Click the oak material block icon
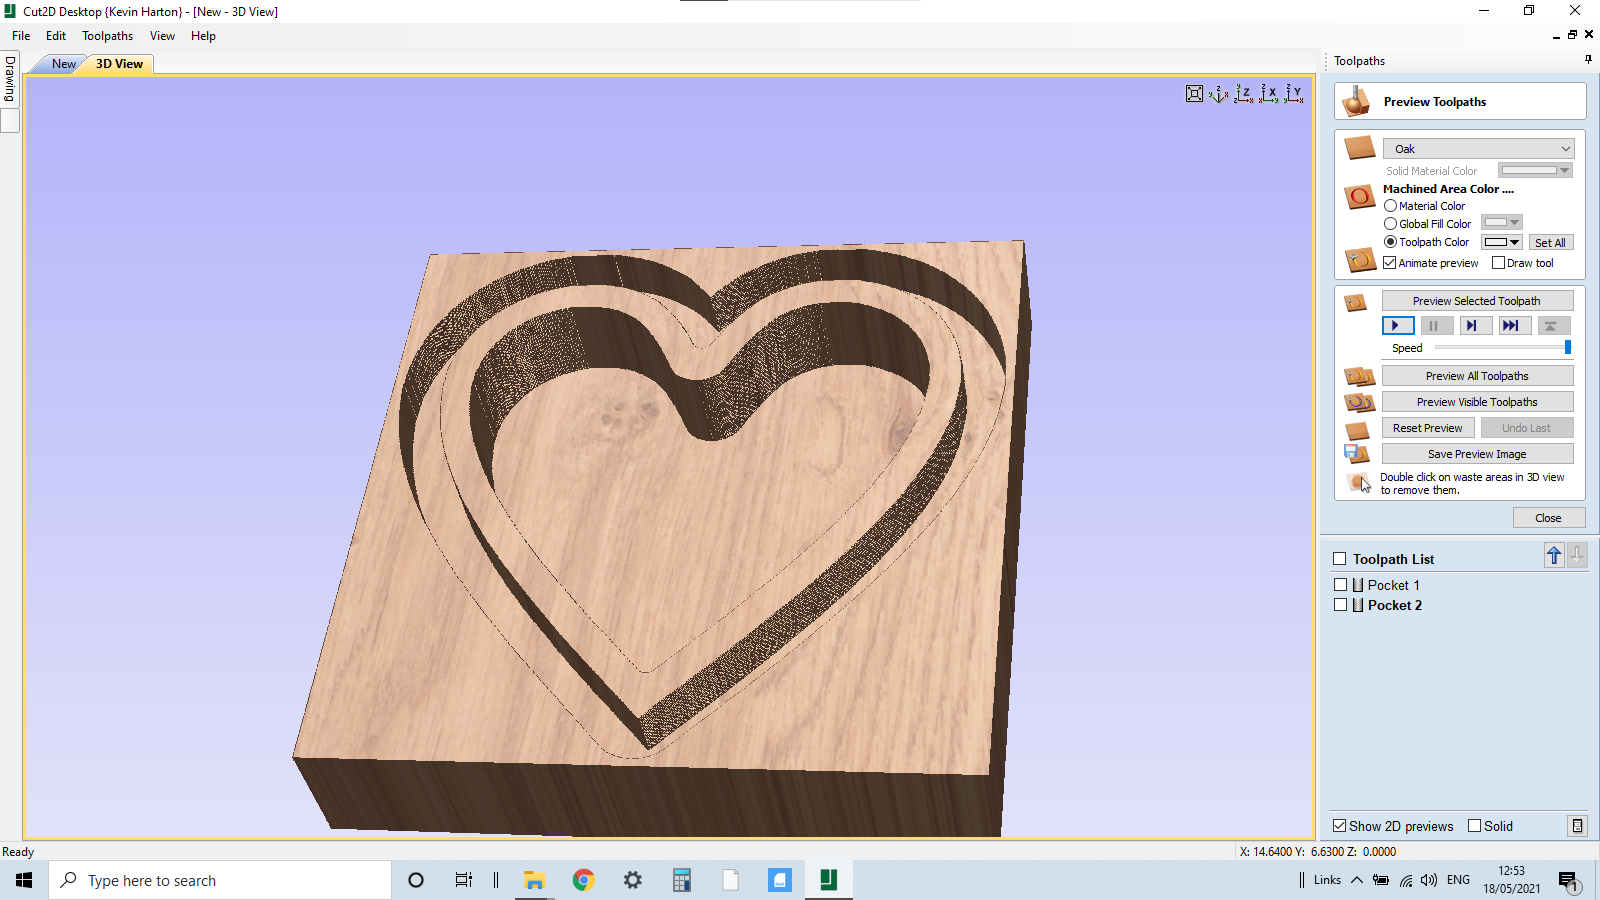The height and width of the screenshot is (900, 1600). click(x=1360, y=148)
